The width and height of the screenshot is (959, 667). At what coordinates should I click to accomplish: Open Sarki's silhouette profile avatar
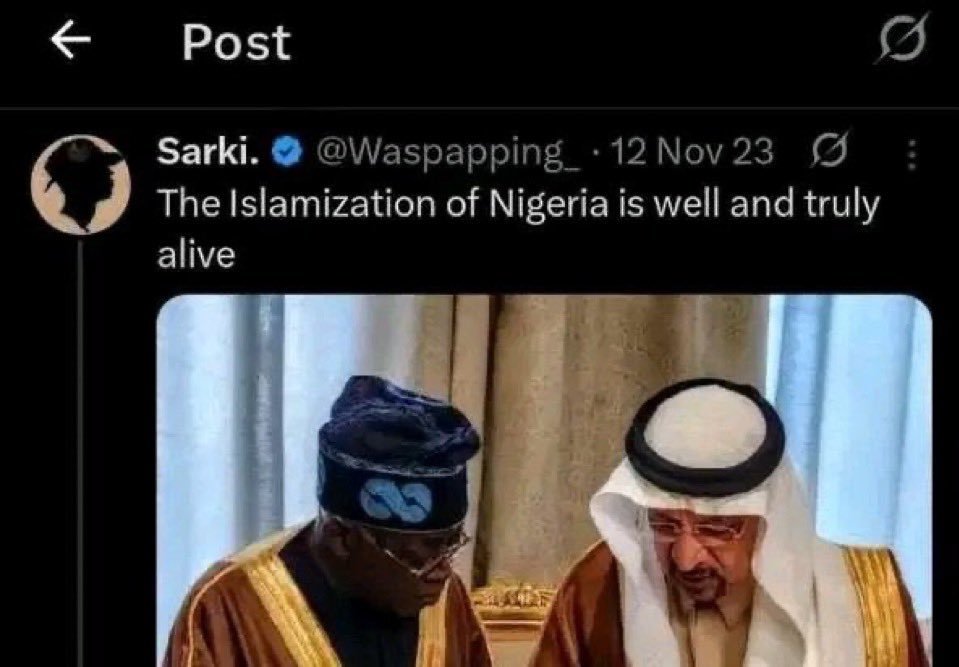pyautogui.click(x=81, y=185)
